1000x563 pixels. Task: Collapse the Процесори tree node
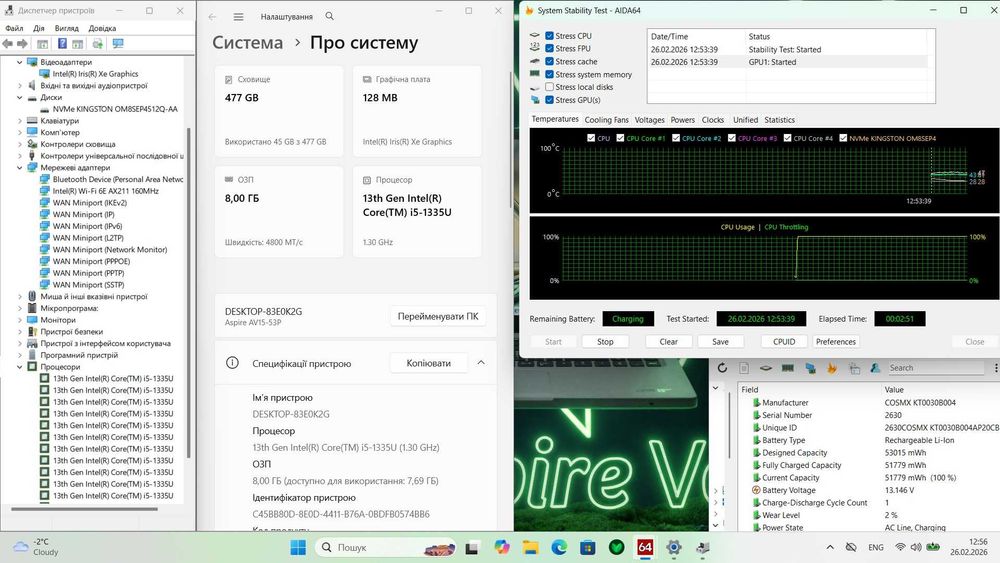click(x=19, y=367)
